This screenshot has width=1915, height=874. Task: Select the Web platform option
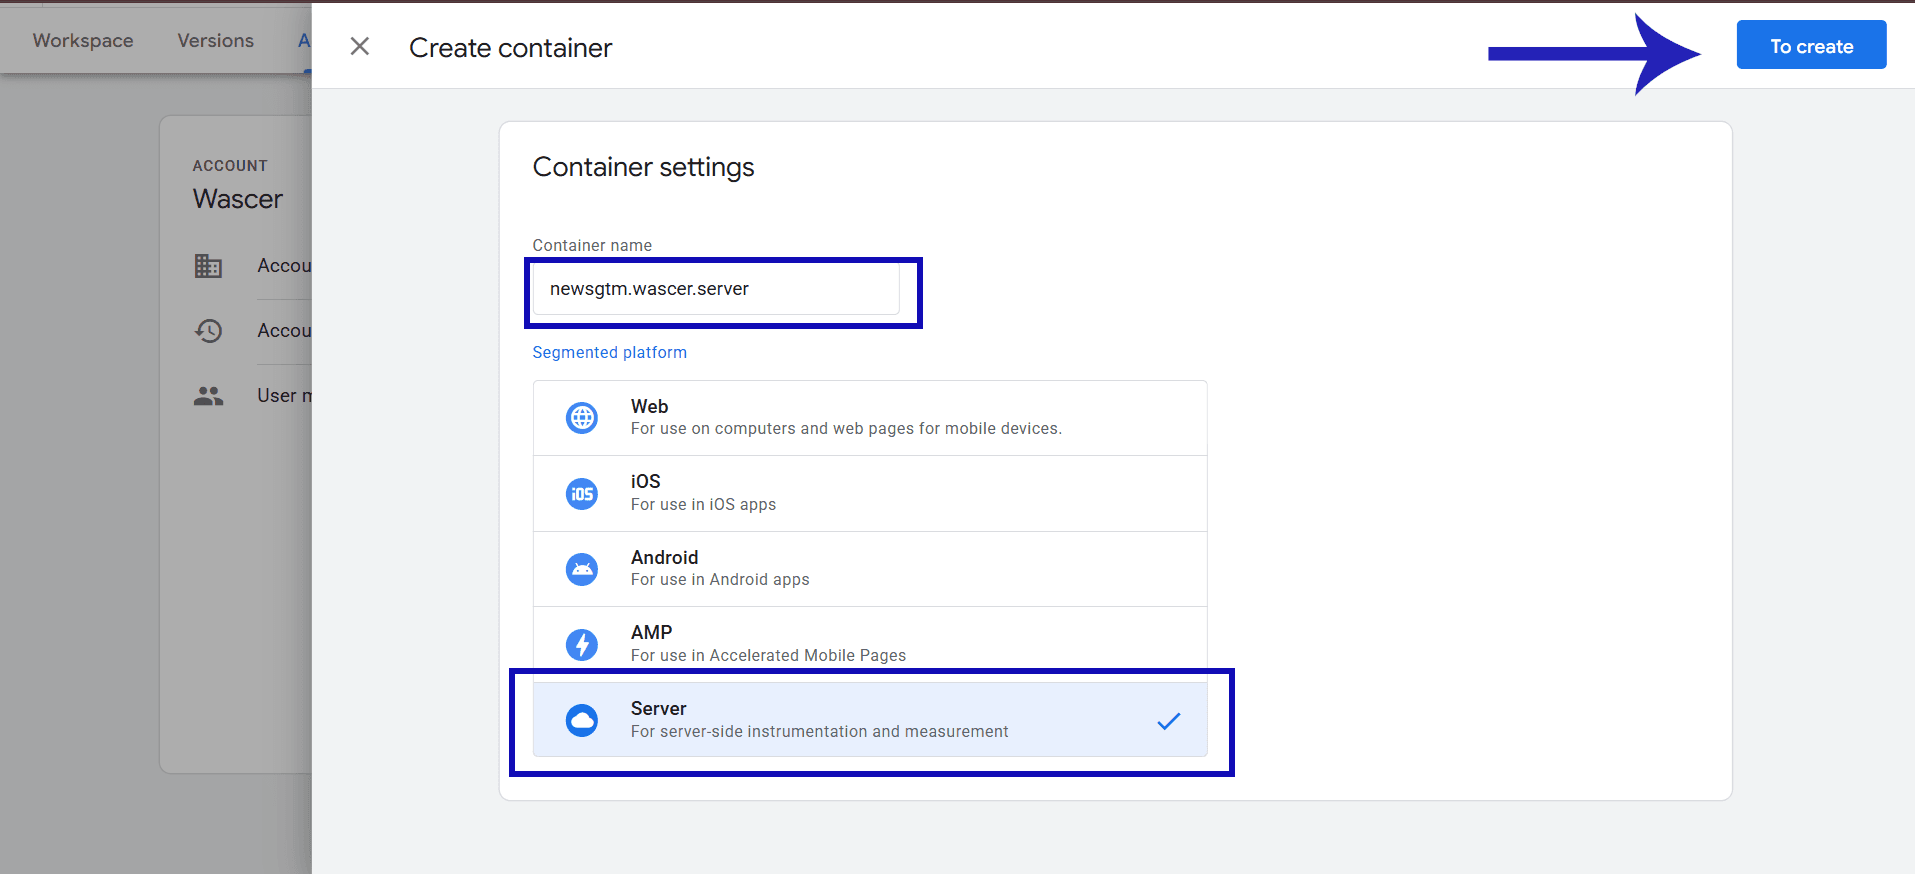(x=870, y=418)
